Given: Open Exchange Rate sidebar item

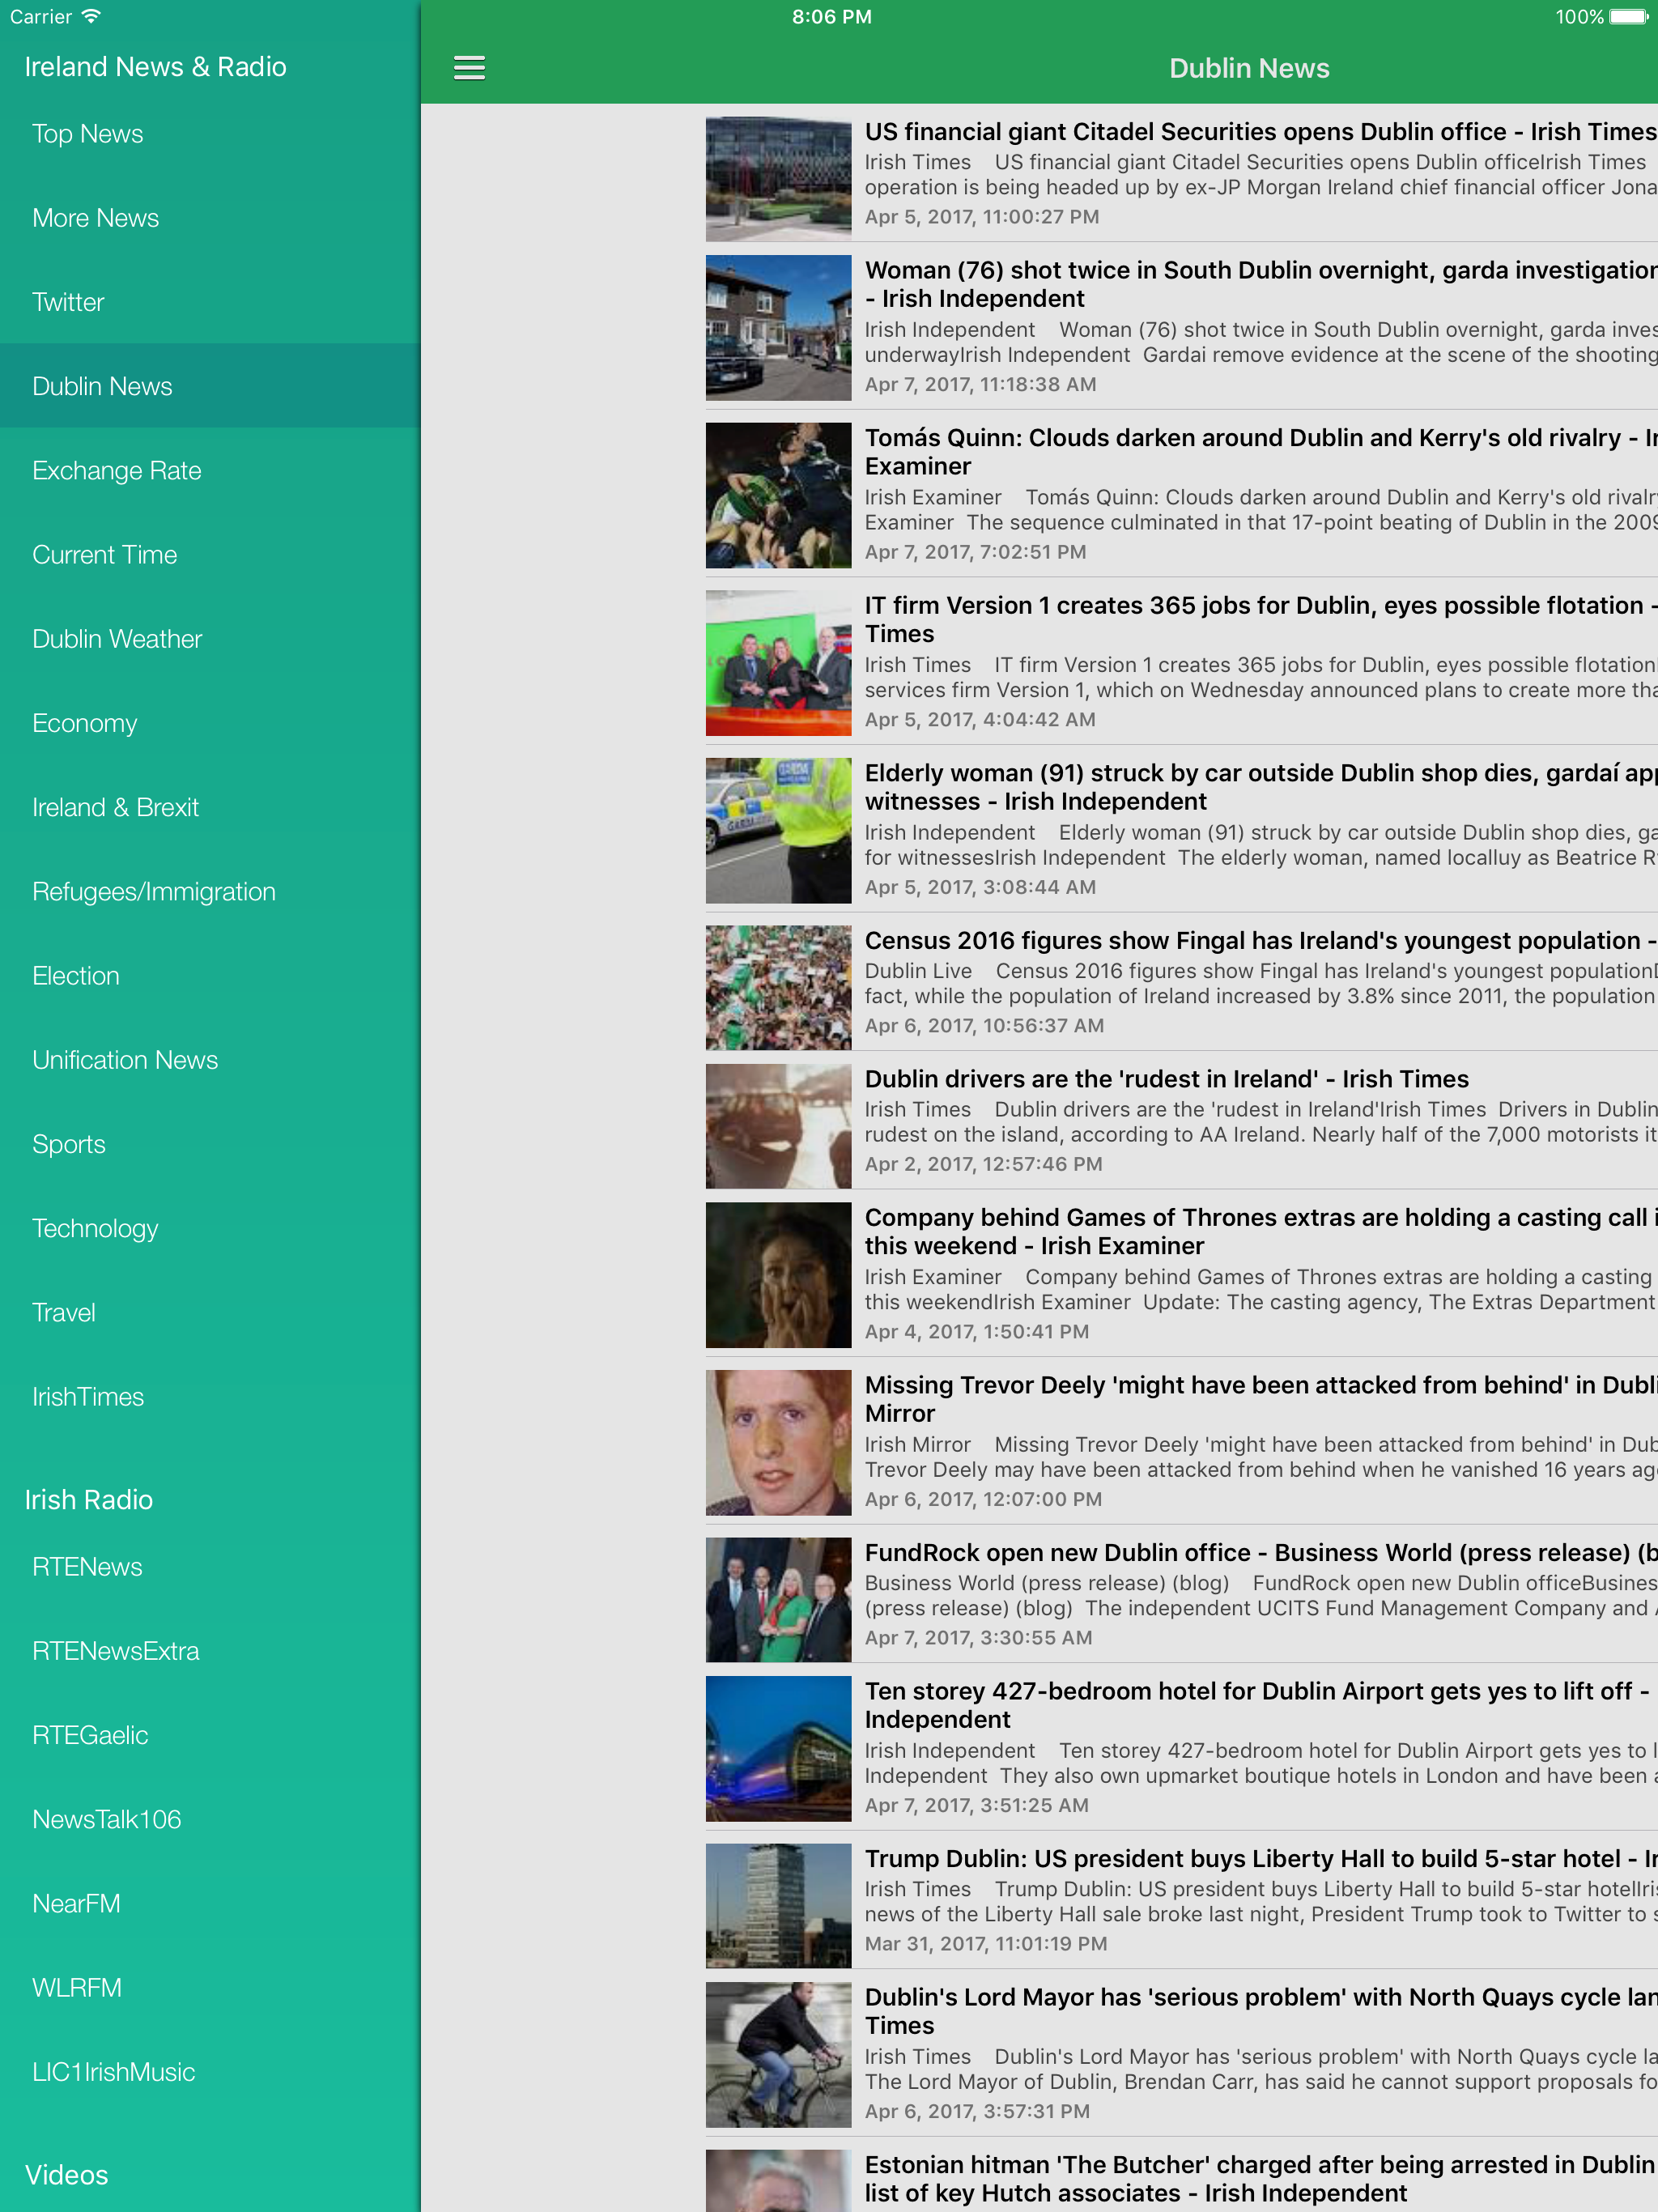Looking at the screenshot, I should [x=210, y=470].
